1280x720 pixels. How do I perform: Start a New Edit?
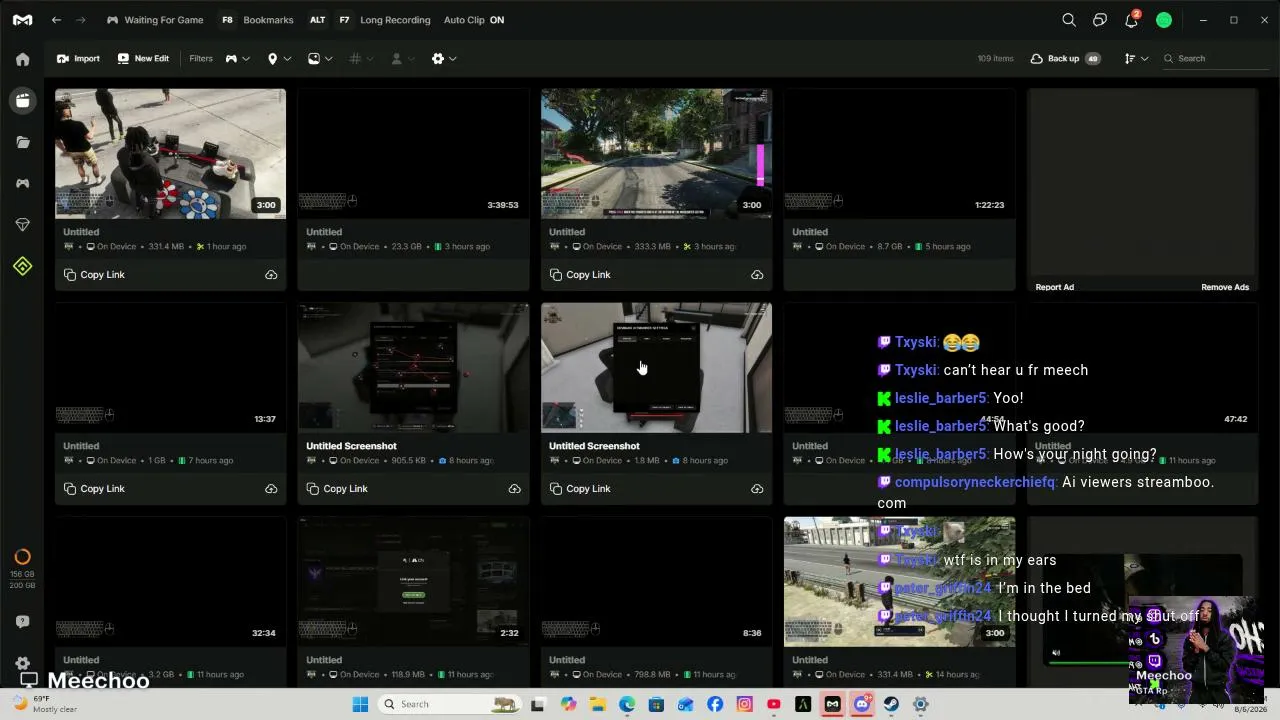[x=143, y=59]
